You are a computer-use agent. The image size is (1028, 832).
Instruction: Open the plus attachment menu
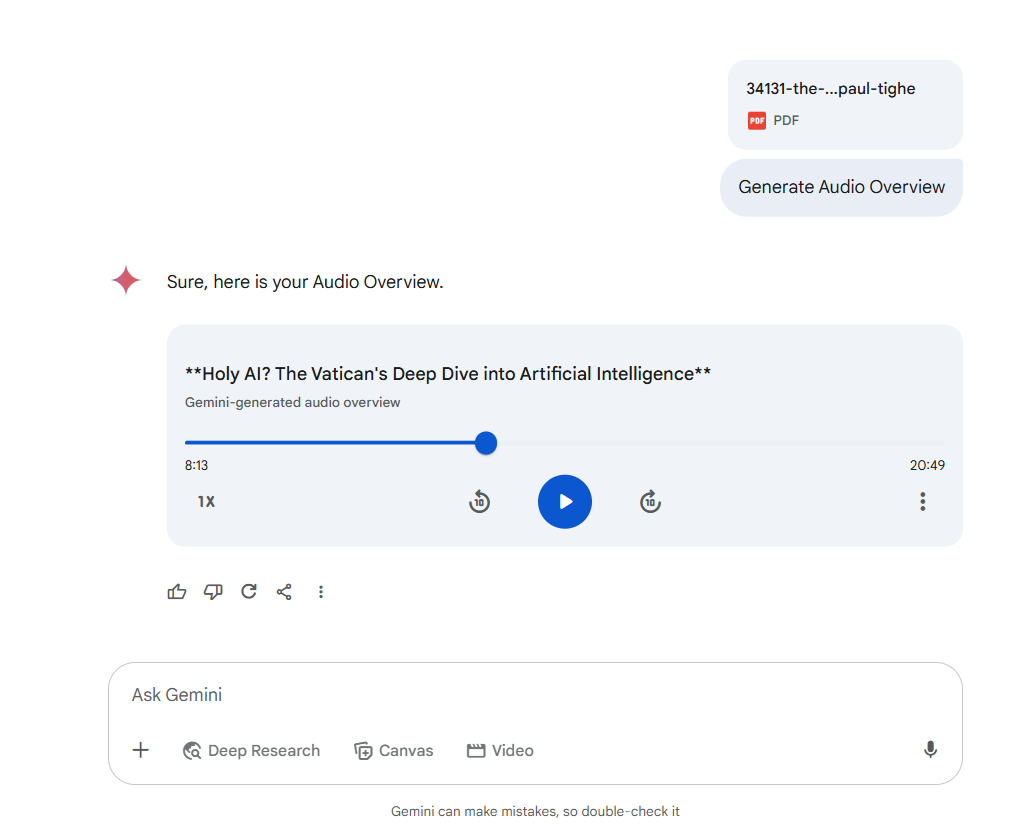point(140,750)
